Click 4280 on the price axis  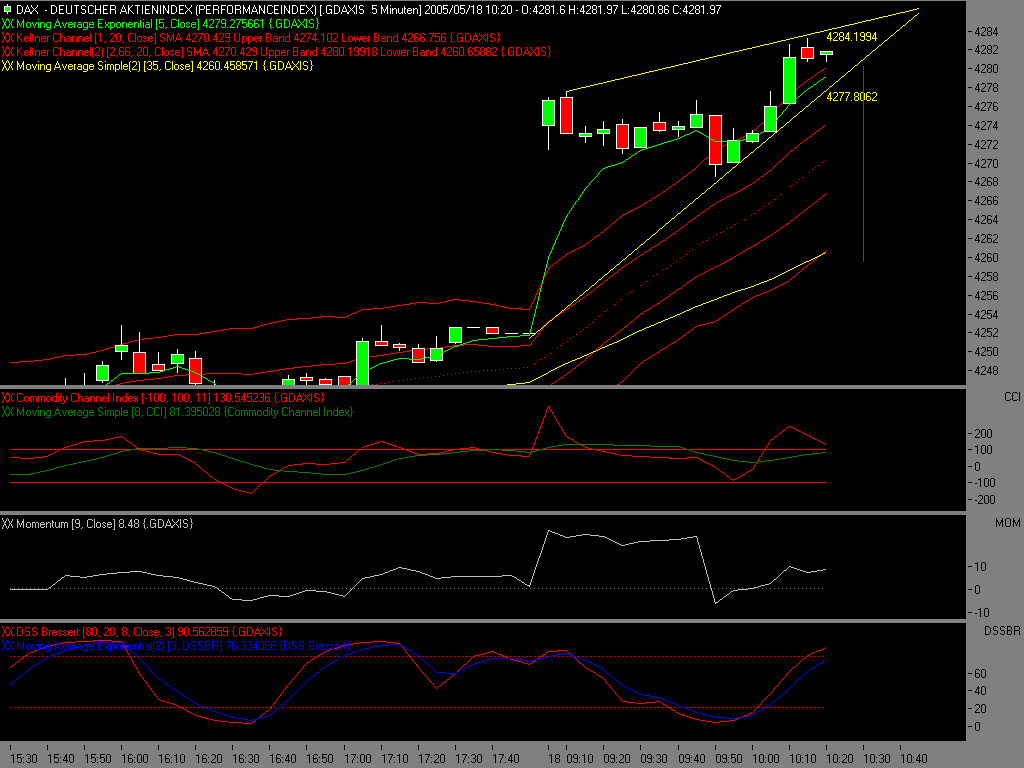coord(986,69)
